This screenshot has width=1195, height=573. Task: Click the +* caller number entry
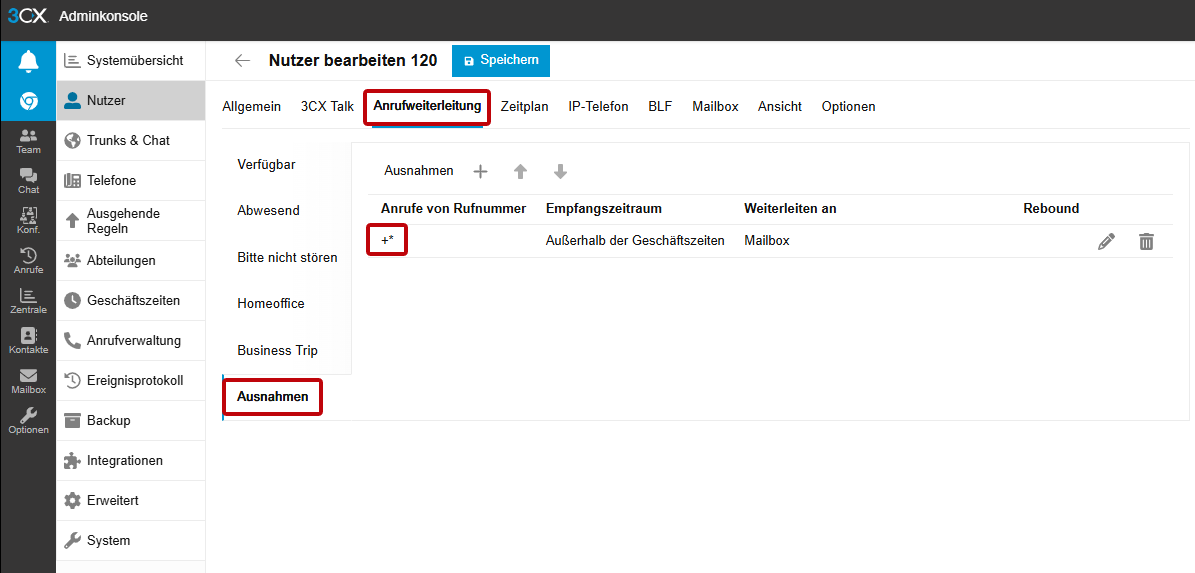[x=387, y=241]
